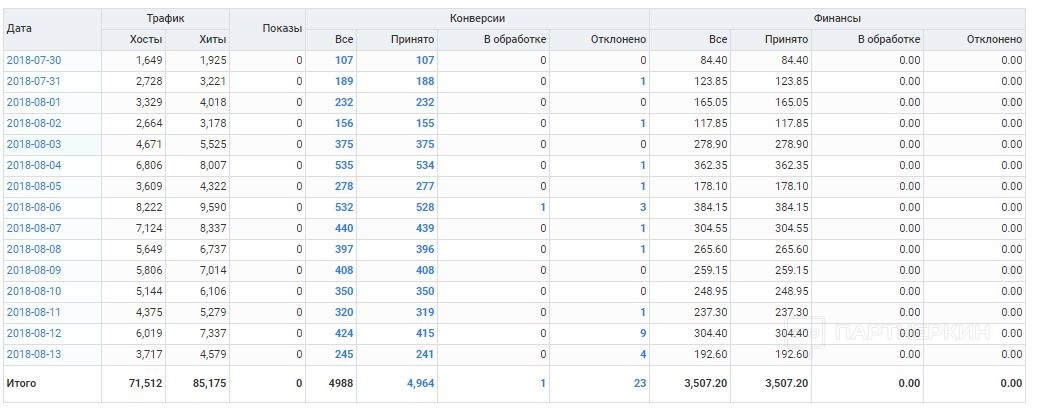Viewport: 1041px width, 411px height.
Task: Click accepted conversions 241 for 2018-08-13
Action: [425, 355]
